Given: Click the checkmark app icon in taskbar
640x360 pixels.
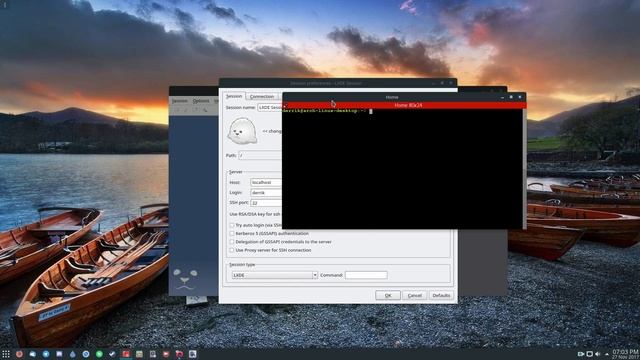Looking at the screenshot, I should [x=112, y=354].
